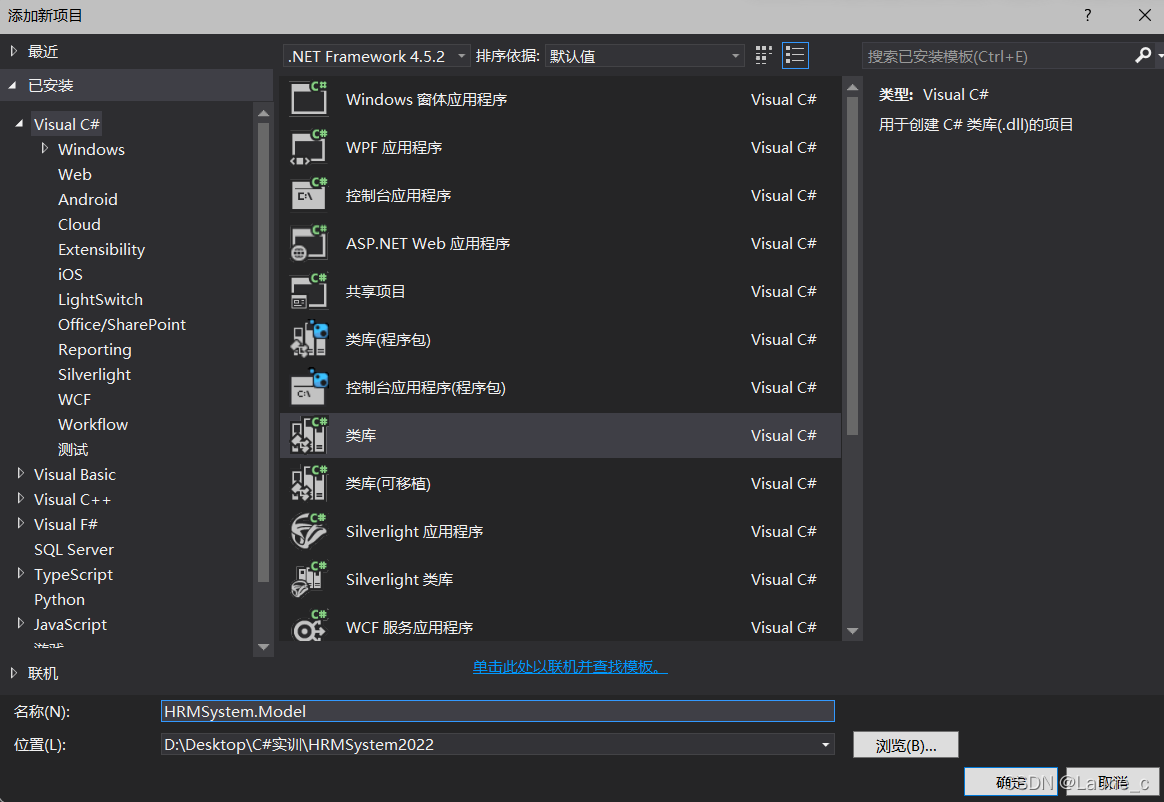This screenshot has width=1164, height=802.
Task: Click the 确定 button
Action: tap(1010, 782)
